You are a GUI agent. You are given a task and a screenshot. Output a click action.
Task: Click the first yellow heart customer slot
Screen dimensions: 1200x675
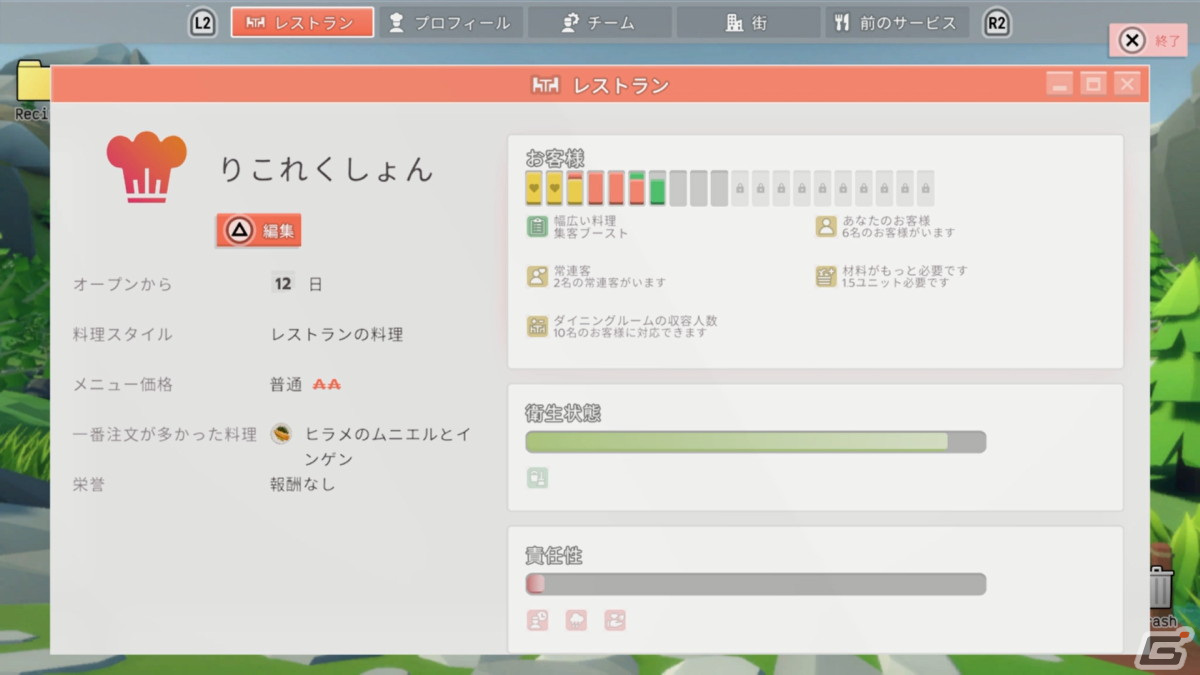coord(535,188)
